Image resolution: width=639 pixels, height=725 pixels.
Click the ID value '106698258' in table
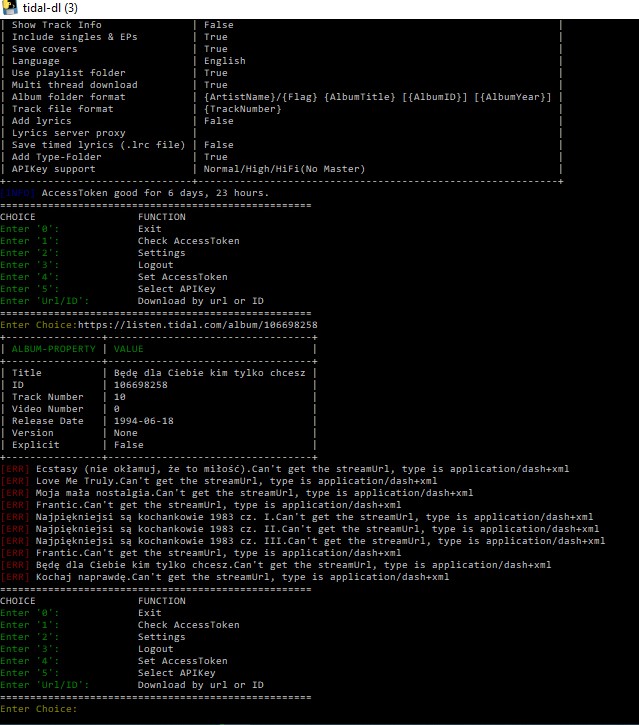[141, 385]
